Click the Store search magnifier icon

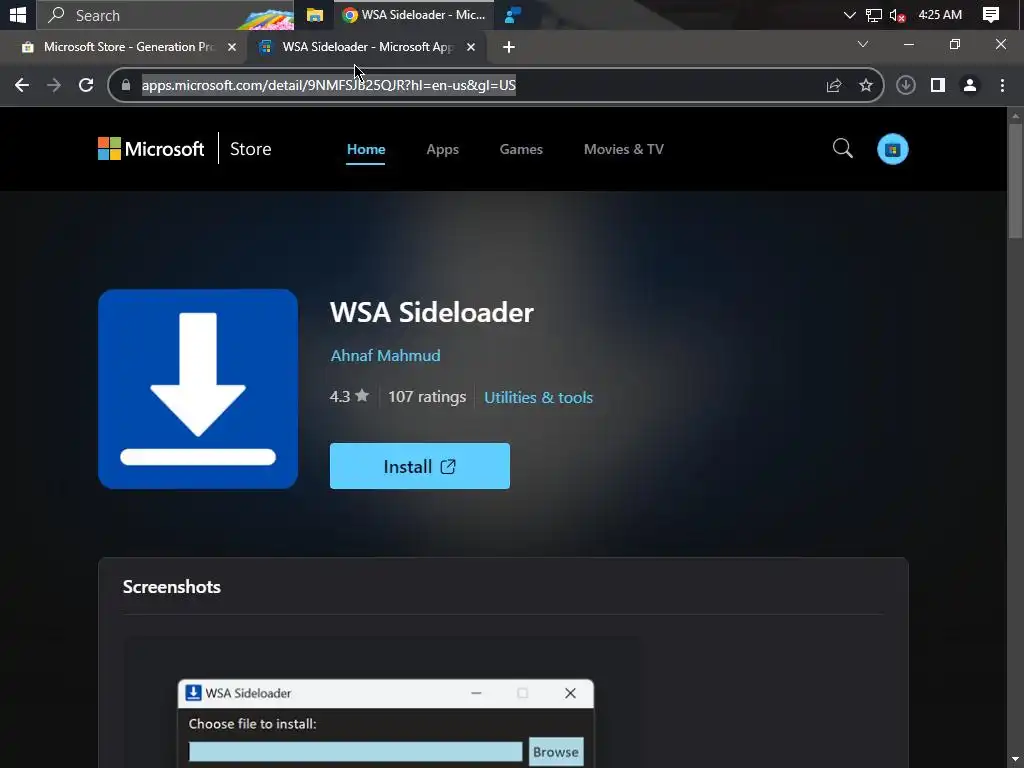click(842, 149)
